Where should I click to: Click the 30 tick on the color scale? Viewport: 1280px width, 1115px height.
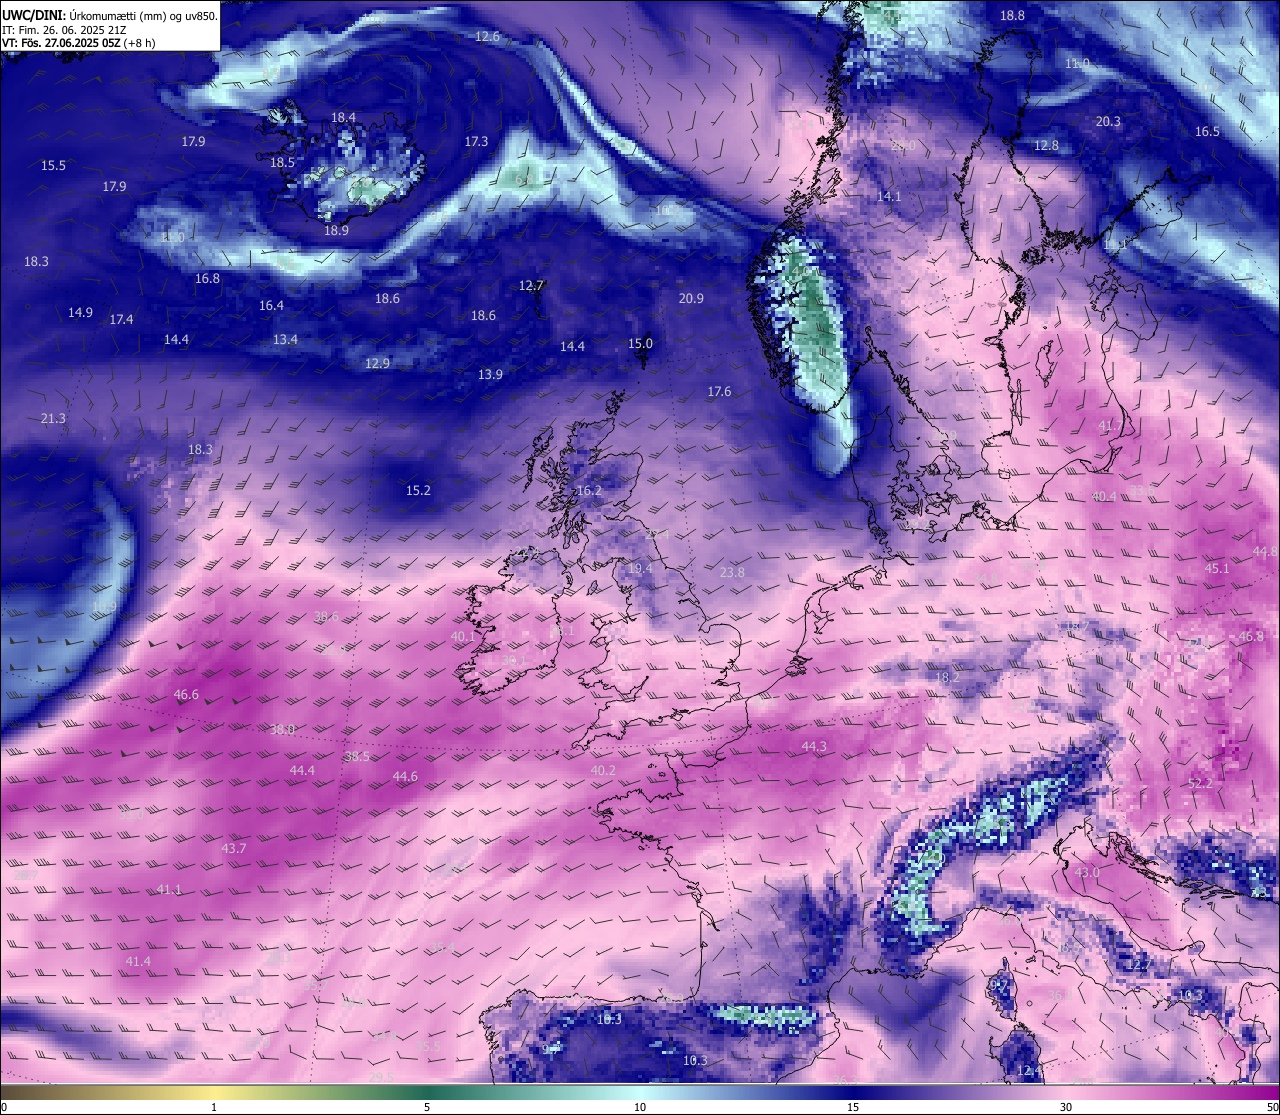pyautogui.click(x=1066, y=1107)
